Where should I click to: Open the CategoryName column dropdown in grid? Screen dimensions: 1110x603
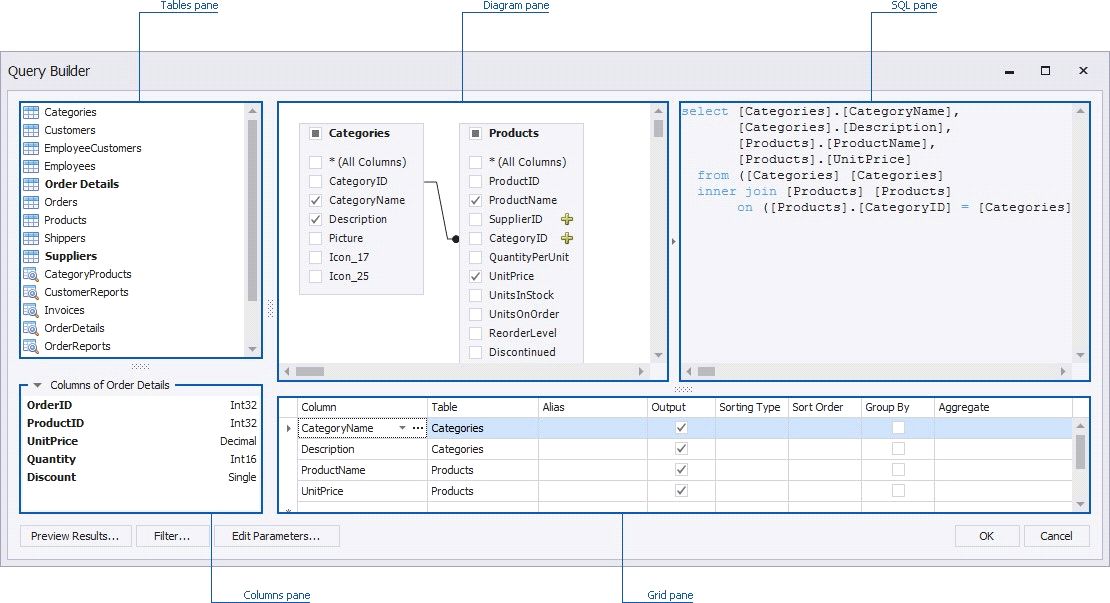tap(403, 428)
